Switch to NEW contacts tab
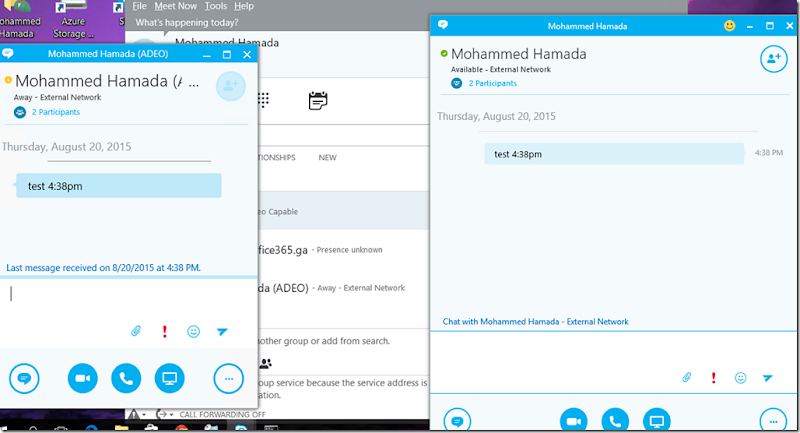Viewport: 800px width, 433px height. click(x=328, y=158)
